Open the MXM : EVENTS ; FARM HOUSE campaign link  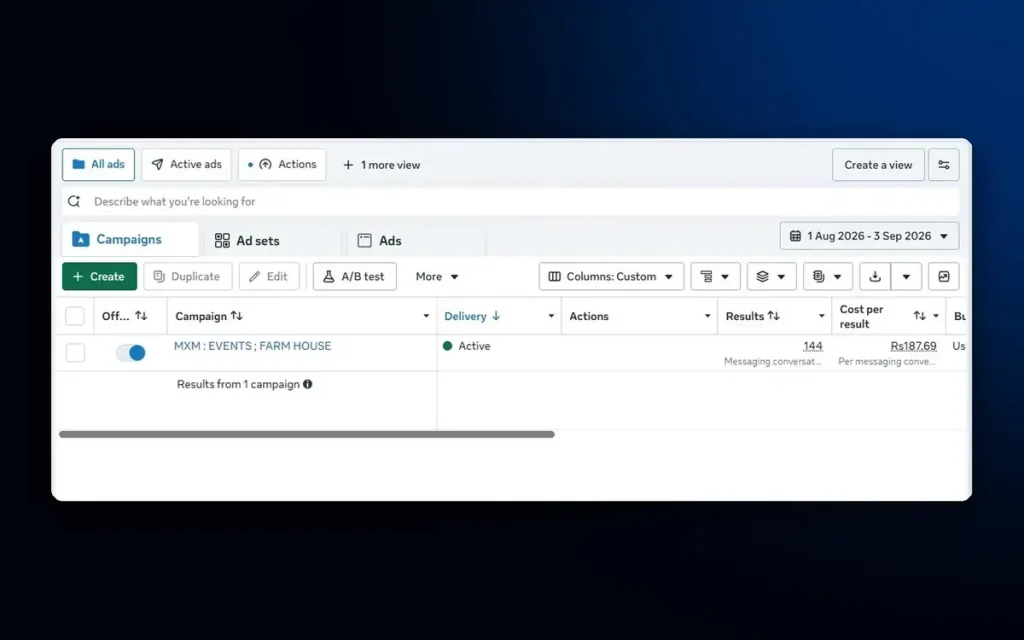(x=252, y=346)
